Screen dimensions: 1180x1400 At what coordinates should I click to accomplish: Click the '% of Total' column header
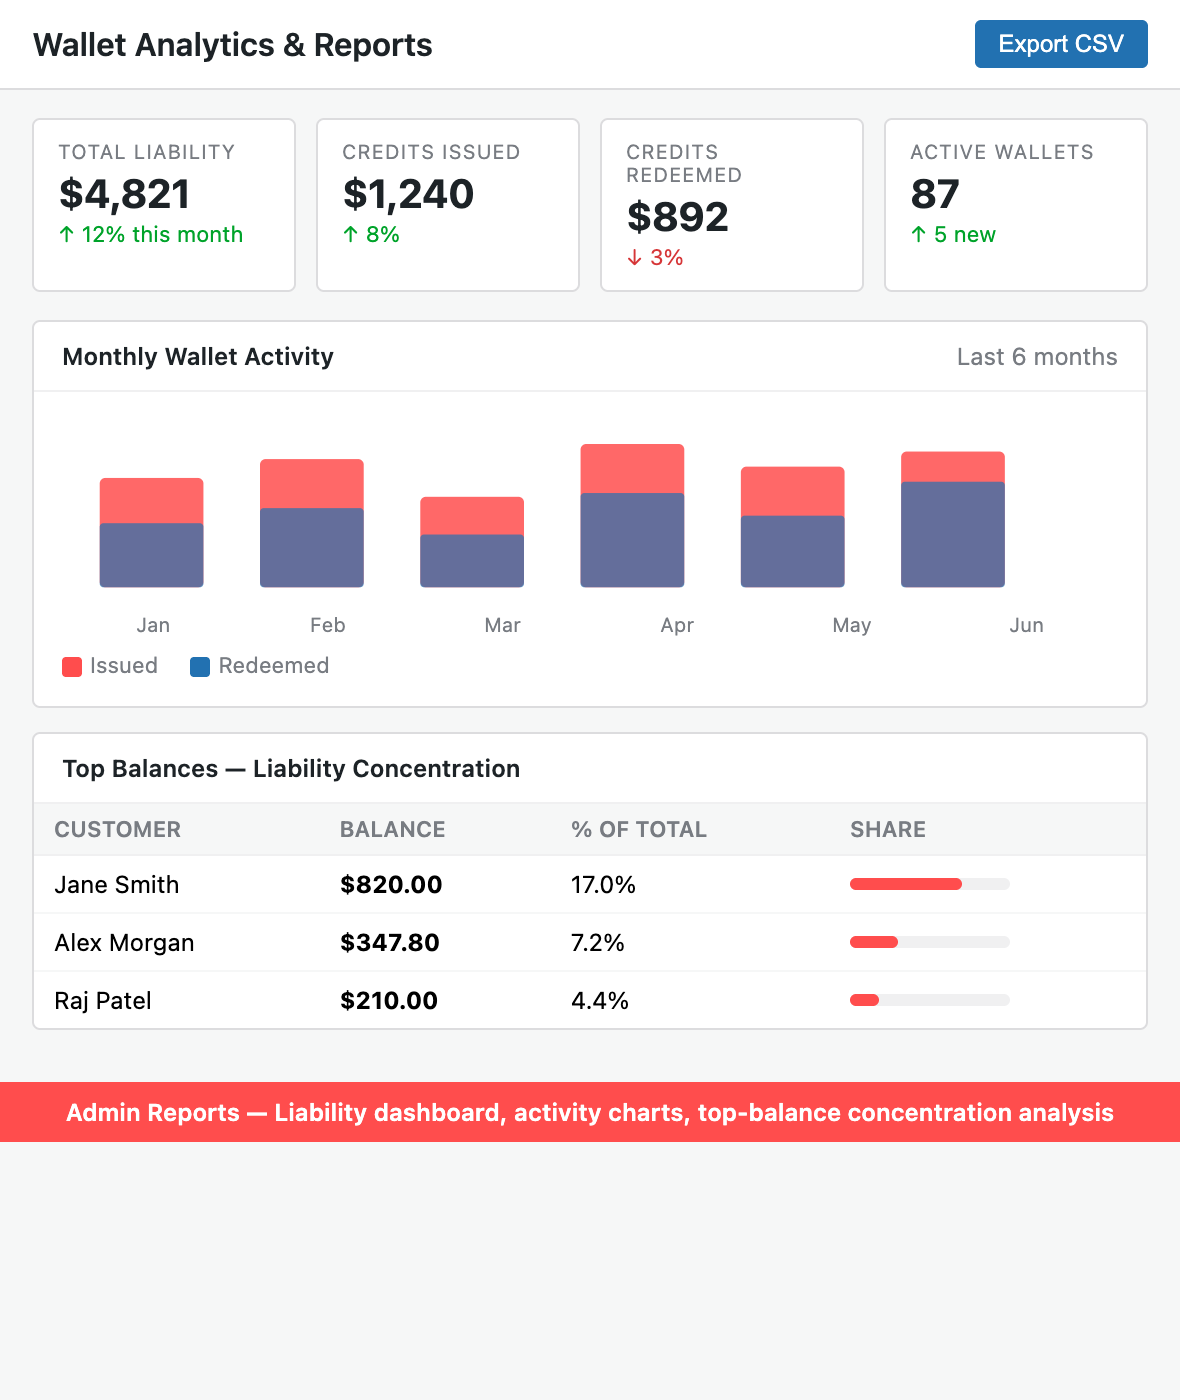(639, 829)
